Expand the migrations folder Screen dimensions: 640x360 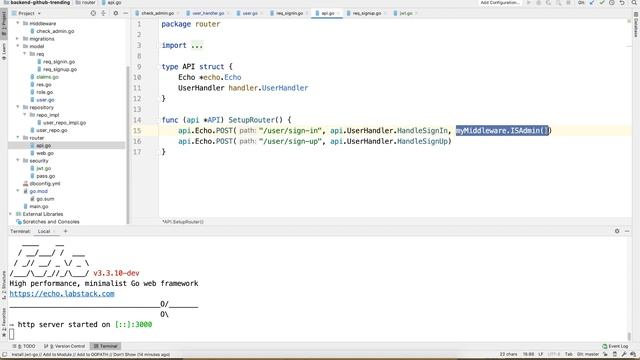pos(18,39)
